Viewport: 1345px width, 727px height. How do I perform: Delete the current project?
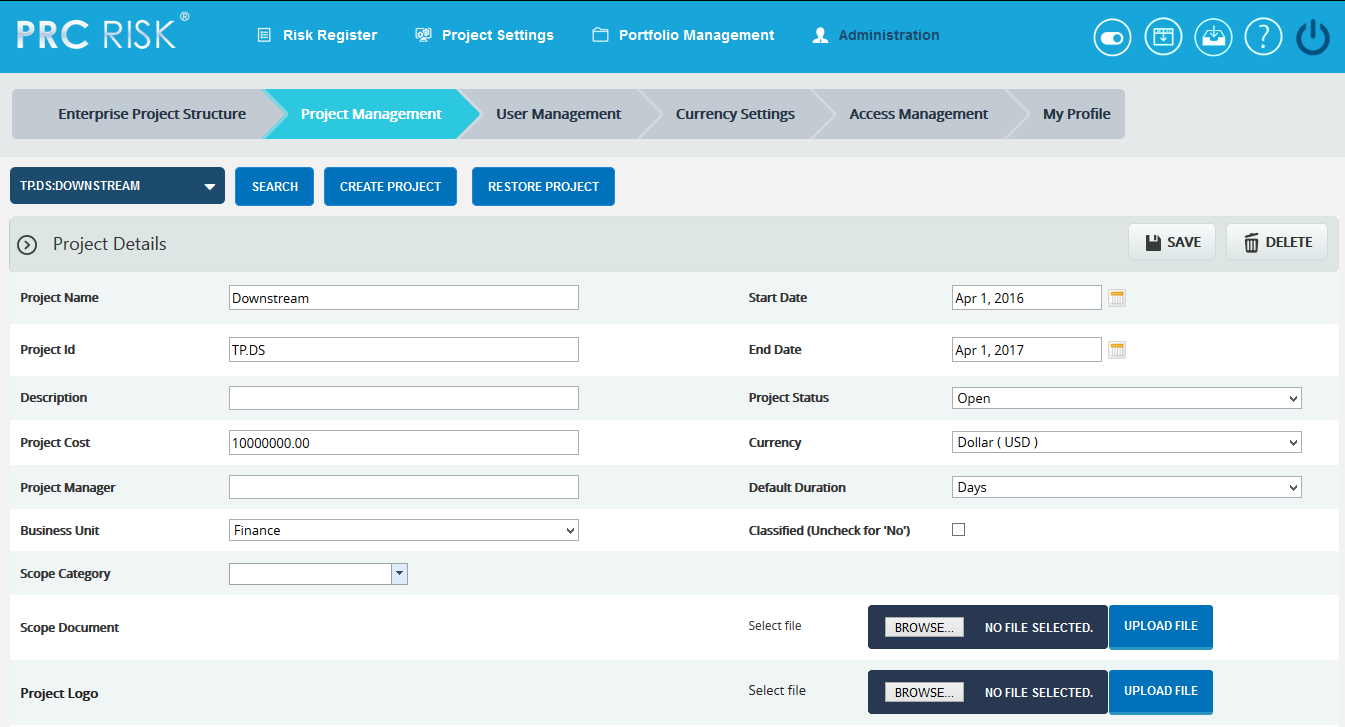[x=1277, y=242]
